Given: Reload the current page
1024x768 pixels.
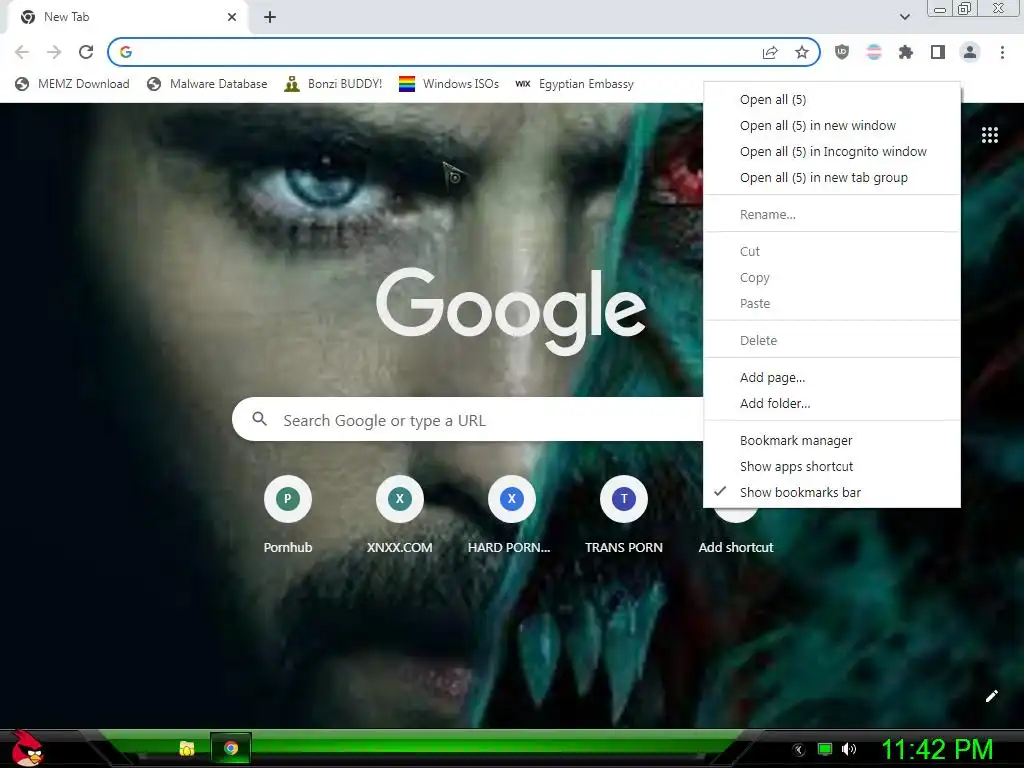Looking at the screenshot, I should (x=86, y=52).
